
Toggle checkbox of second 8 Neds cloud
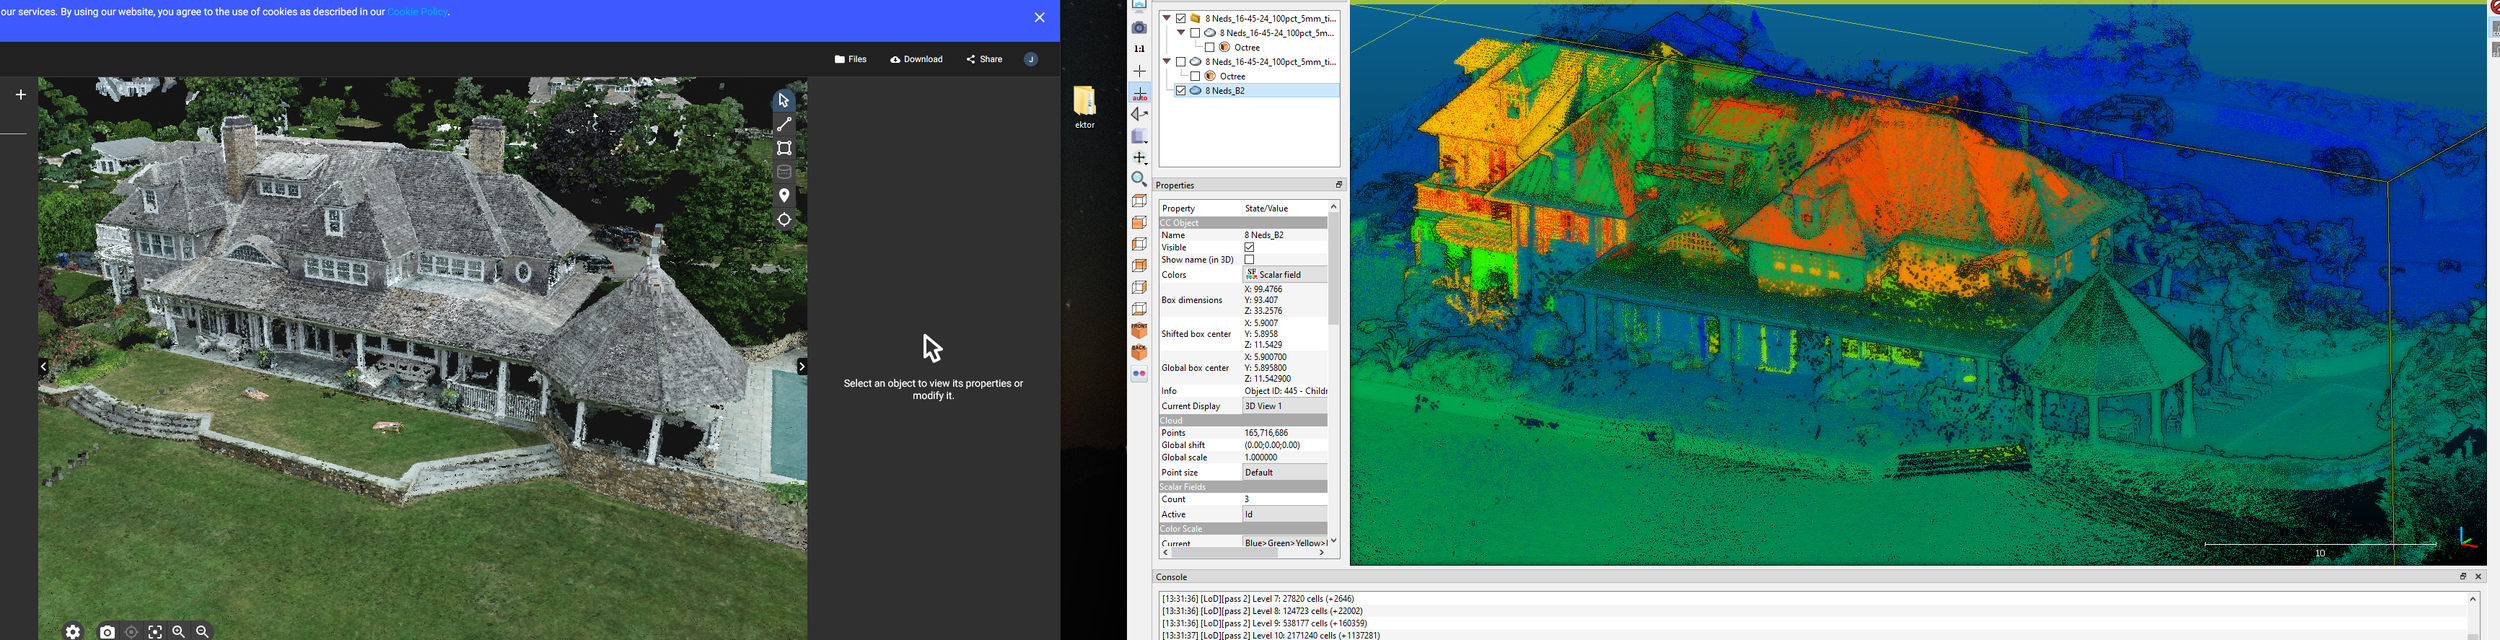tap(1181, 62)
